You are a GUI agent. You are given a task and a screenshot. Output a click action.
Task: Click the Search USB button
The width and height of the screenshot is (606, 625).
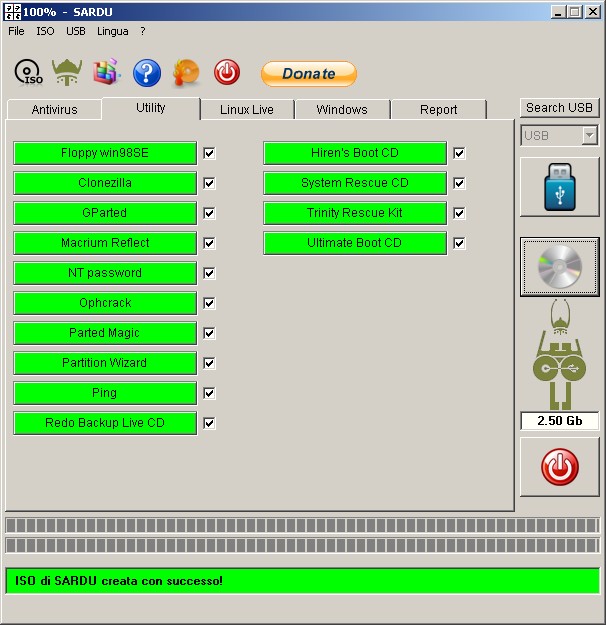(x=559, y=108)
